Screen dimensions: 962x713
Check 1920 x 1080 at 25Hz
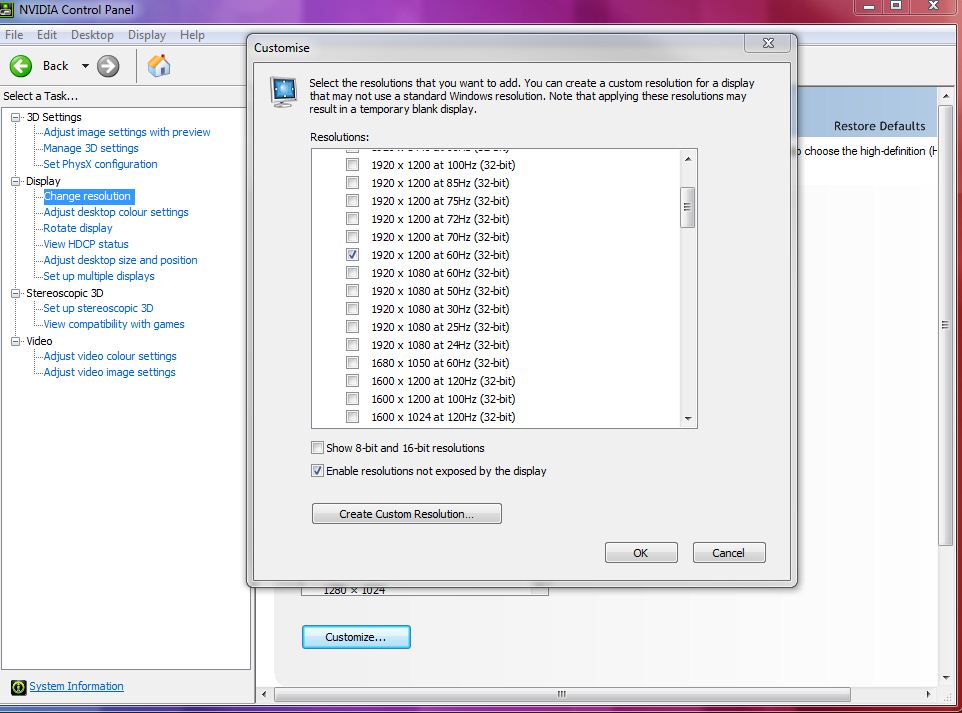click(x=352, y=326)
